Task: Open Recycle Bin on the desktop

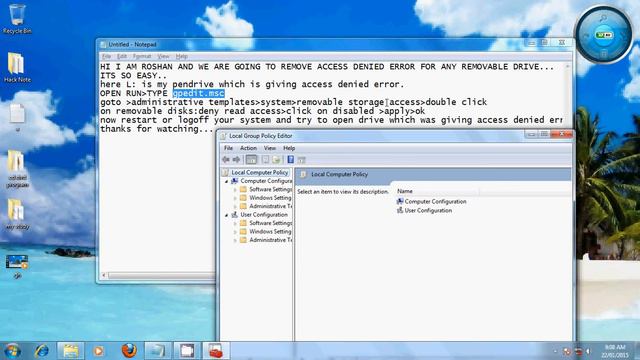Action: pos(17,19)
